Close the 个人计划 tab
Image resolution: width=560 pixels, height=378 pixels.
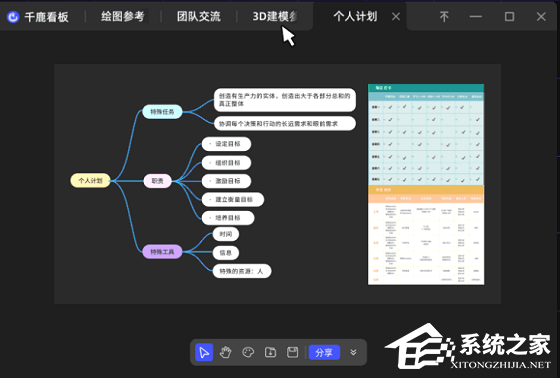coord(396,16)
